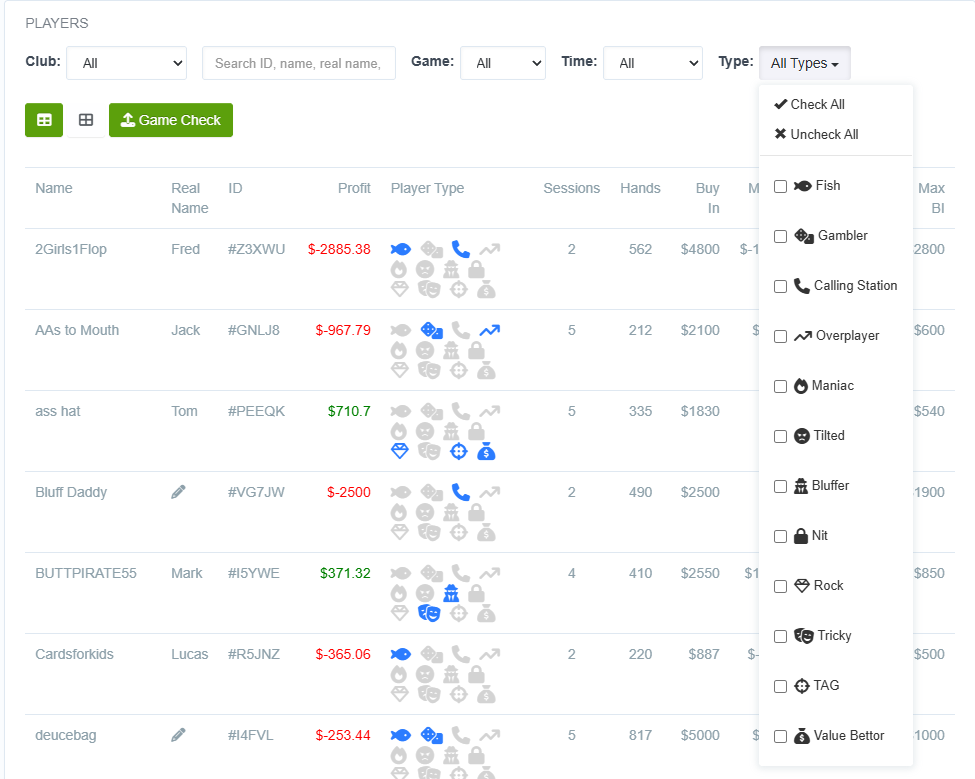The width and height of the screenshot is (975, 779).
Task: Select Uncheck All in type menu
Action: click(816, 134)
